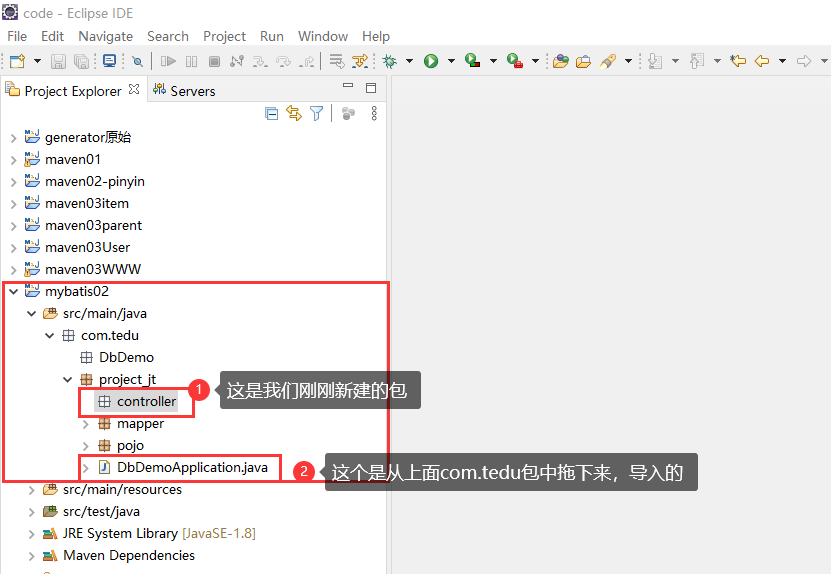
Task: Open the External Tools dropdown arrow
Action: (535, 61)
